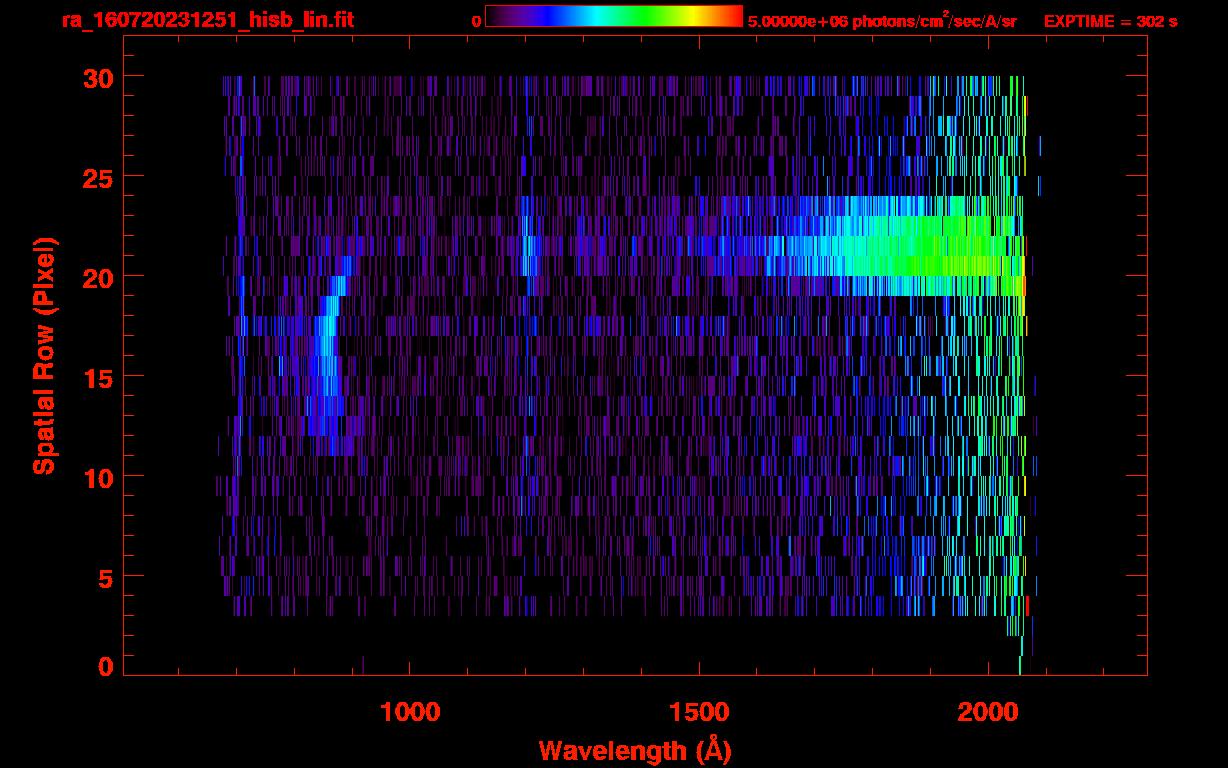Select the 2000 wavelength tick label
The image size is (1228, 768).
point(987,712)
